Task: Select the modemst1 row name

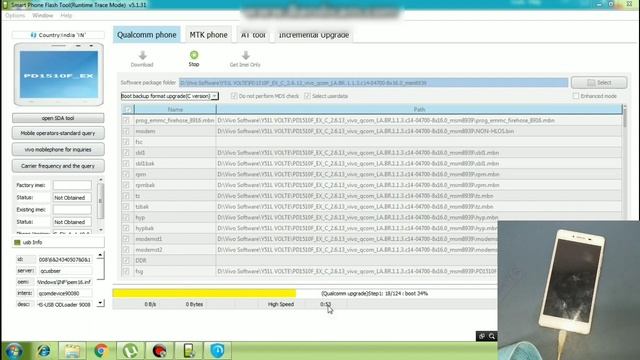Action: click(149, 239)
